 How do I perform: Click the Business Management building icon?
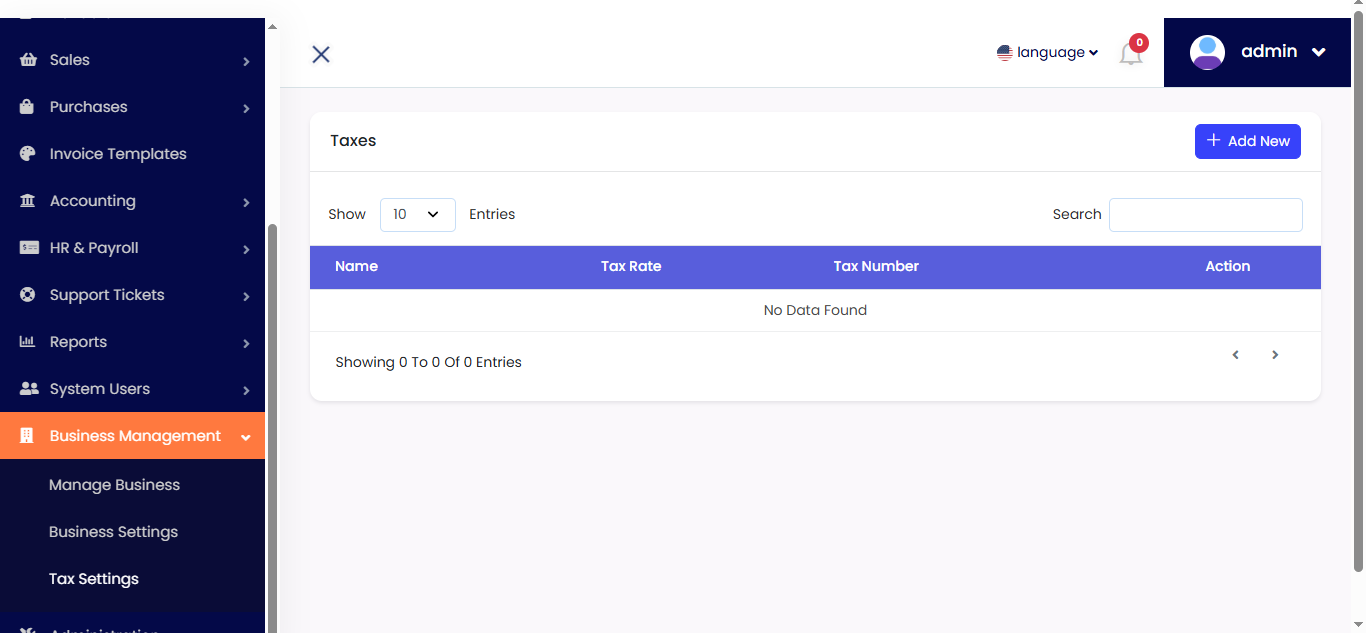(27, 436)
